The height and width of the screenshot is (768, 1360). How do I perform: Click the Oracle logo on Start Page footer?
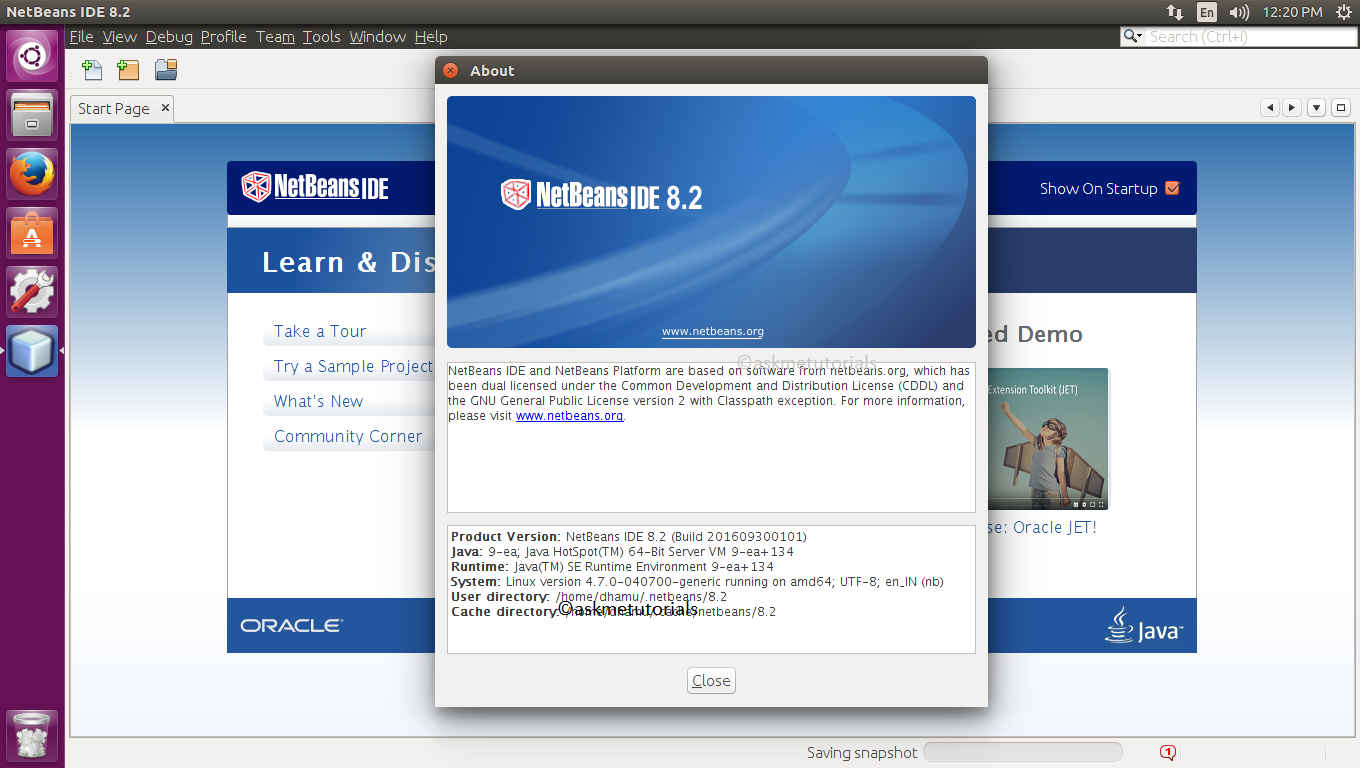pyautogui.click(x=291, y=625)
